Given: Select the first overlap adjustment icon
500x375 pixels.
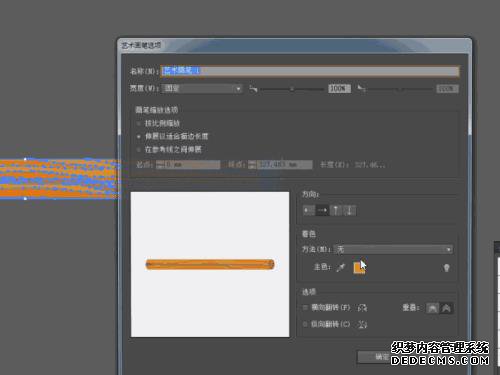Looking at the screenshot, I should [x=432, y=308].
